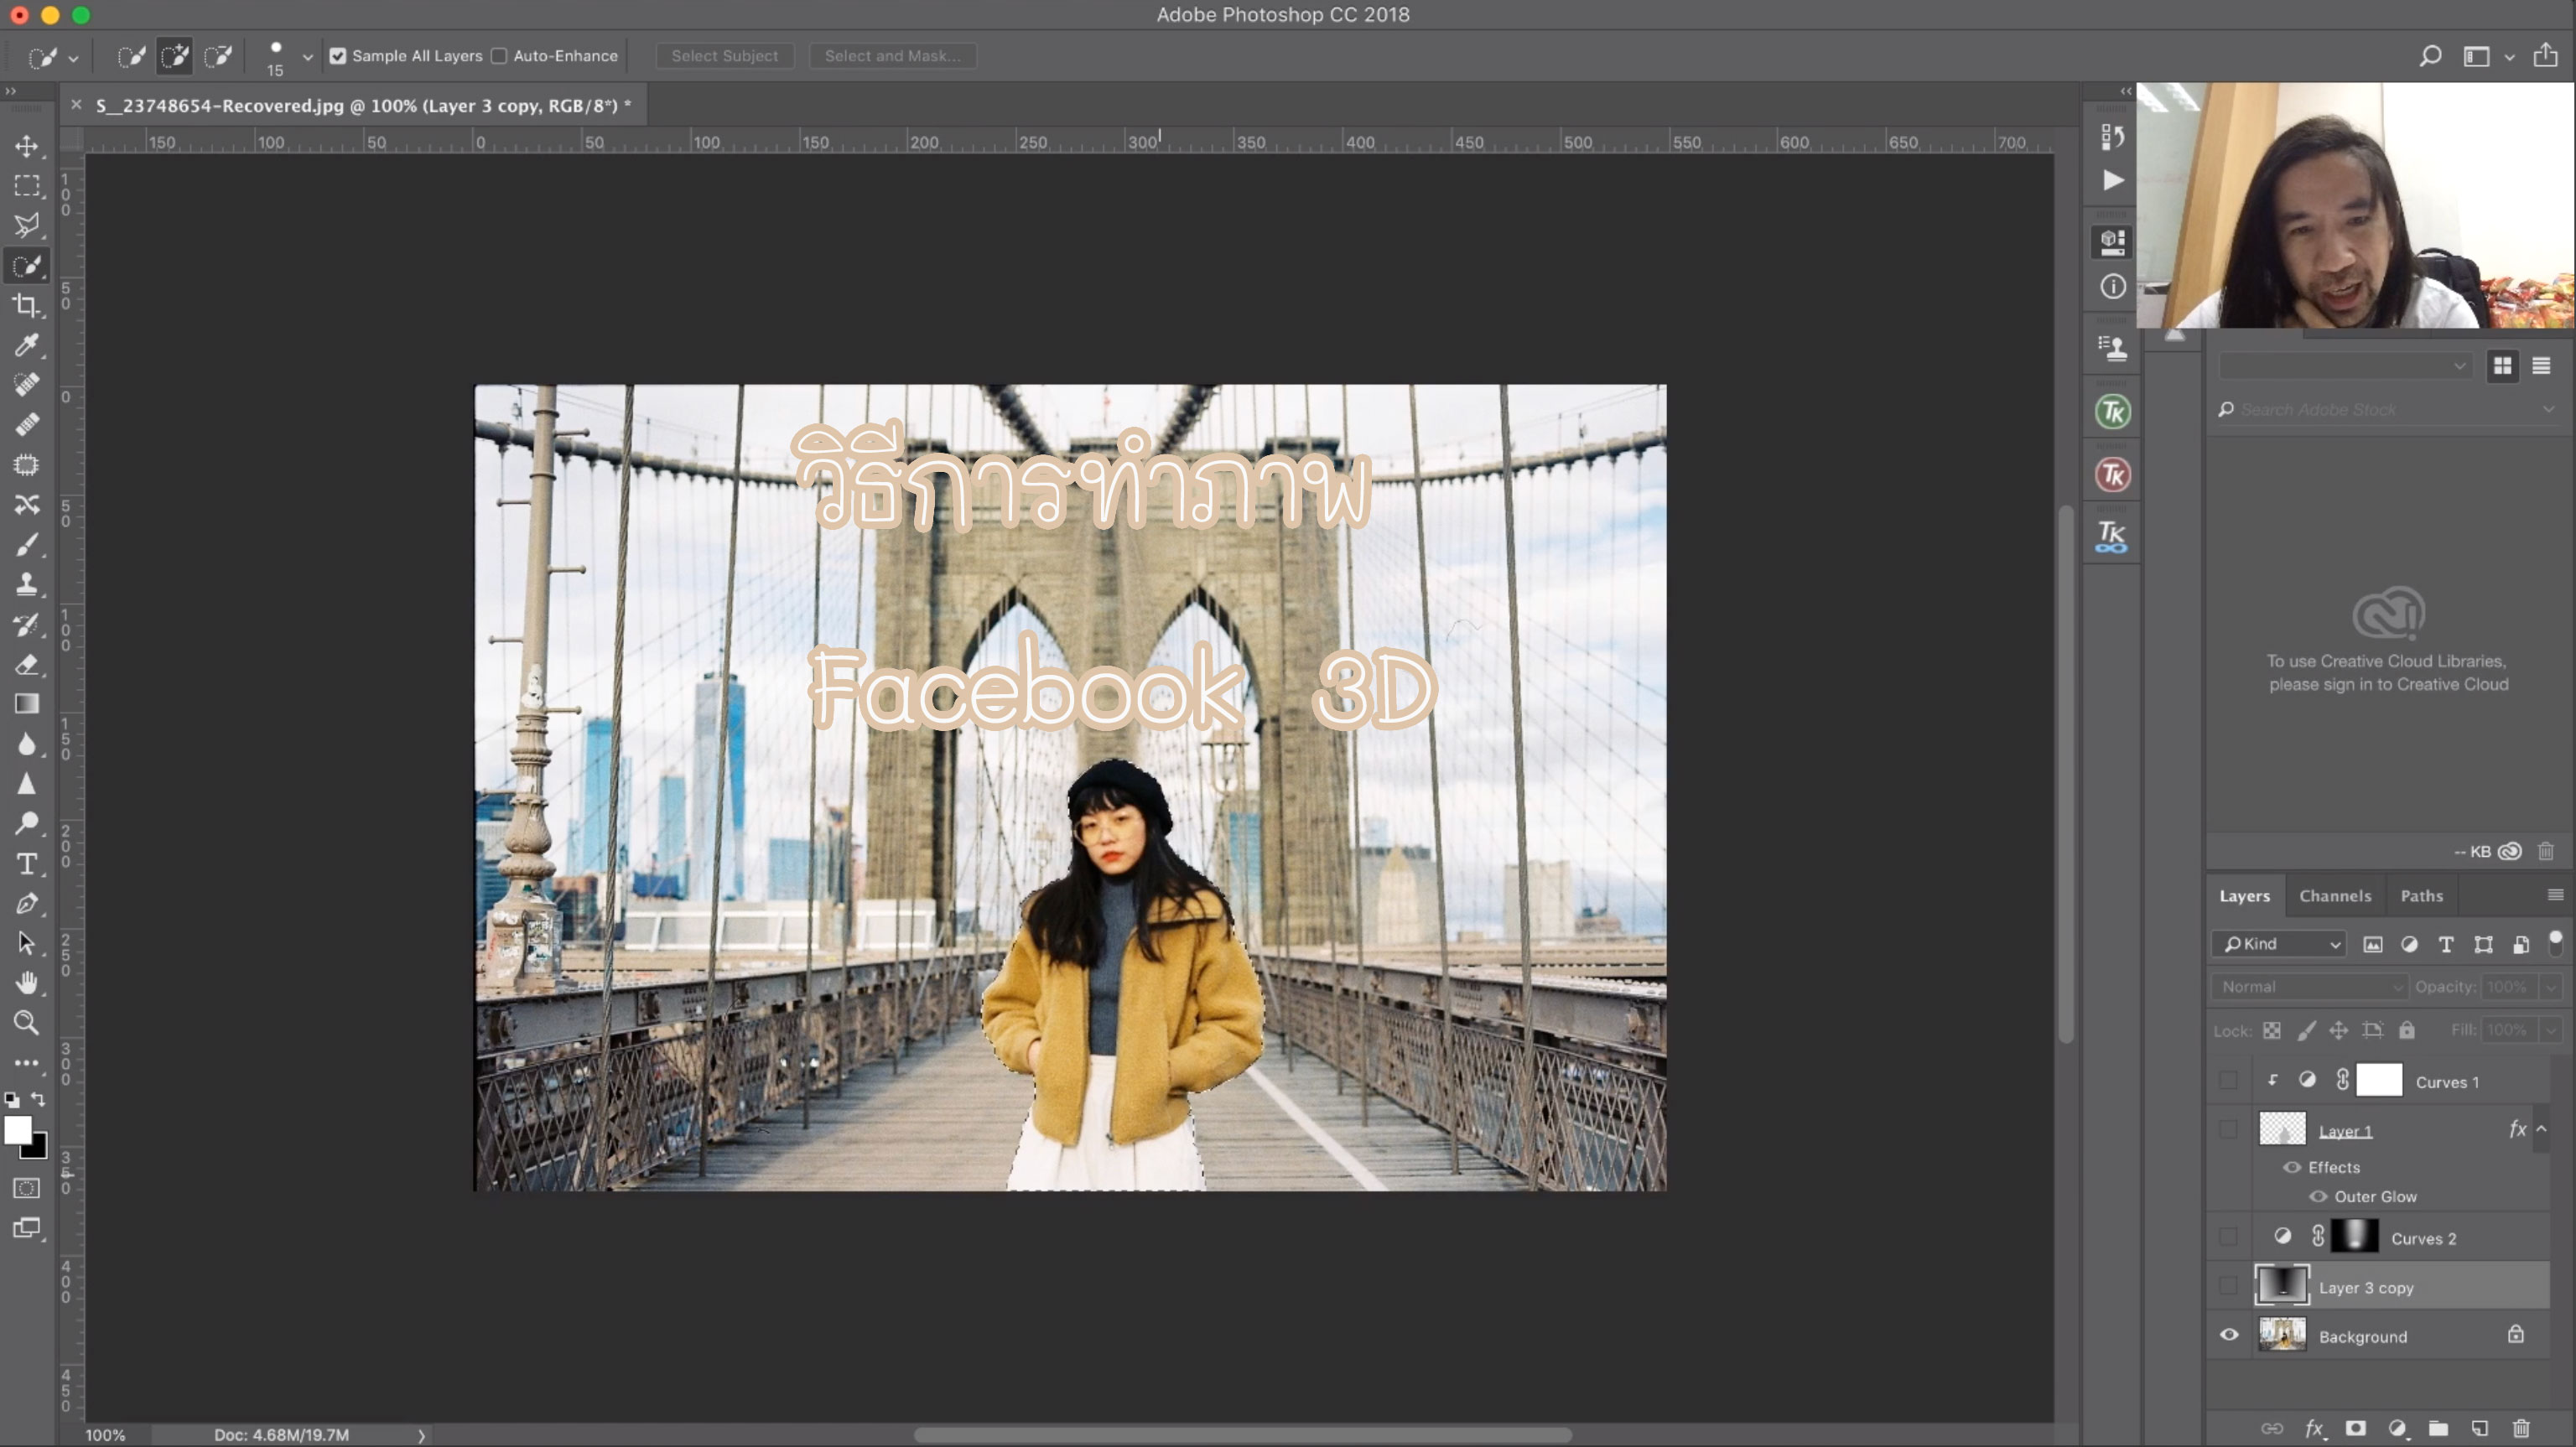Viewport: 2576px width, 1447px height.
Task: Collapse Layer 1 effects list
Action: click(x=2541, y=1129)
